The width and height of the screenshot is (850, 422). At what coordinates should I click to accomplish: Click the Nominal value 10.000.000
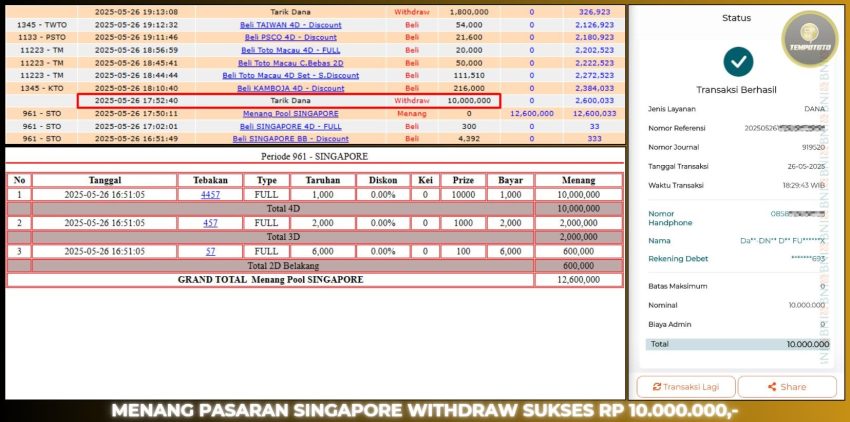807,305
